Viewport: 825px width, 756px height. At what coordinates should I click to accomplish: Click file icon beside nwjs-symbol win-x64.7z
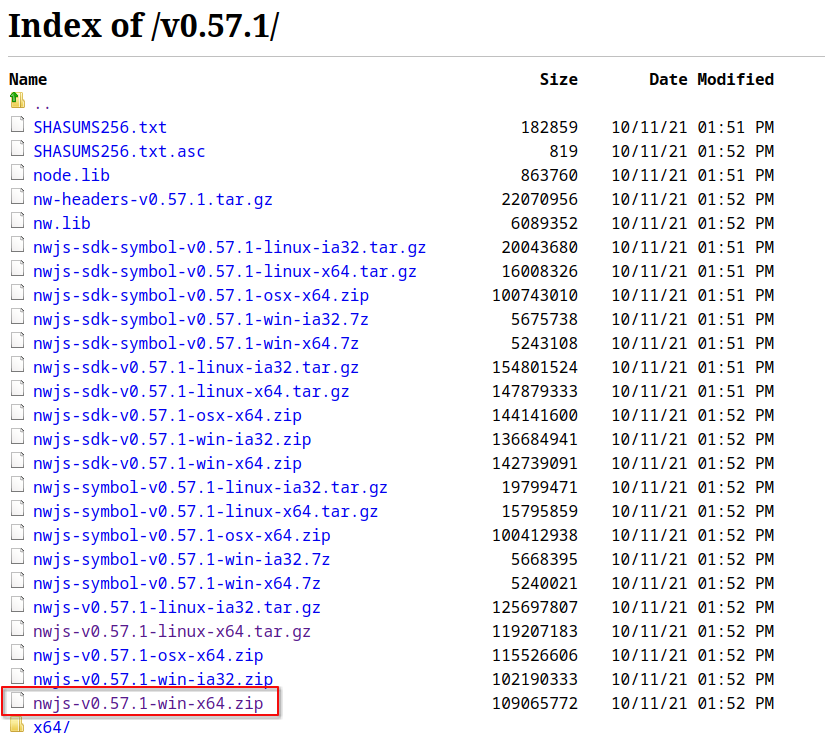point(17,580)
